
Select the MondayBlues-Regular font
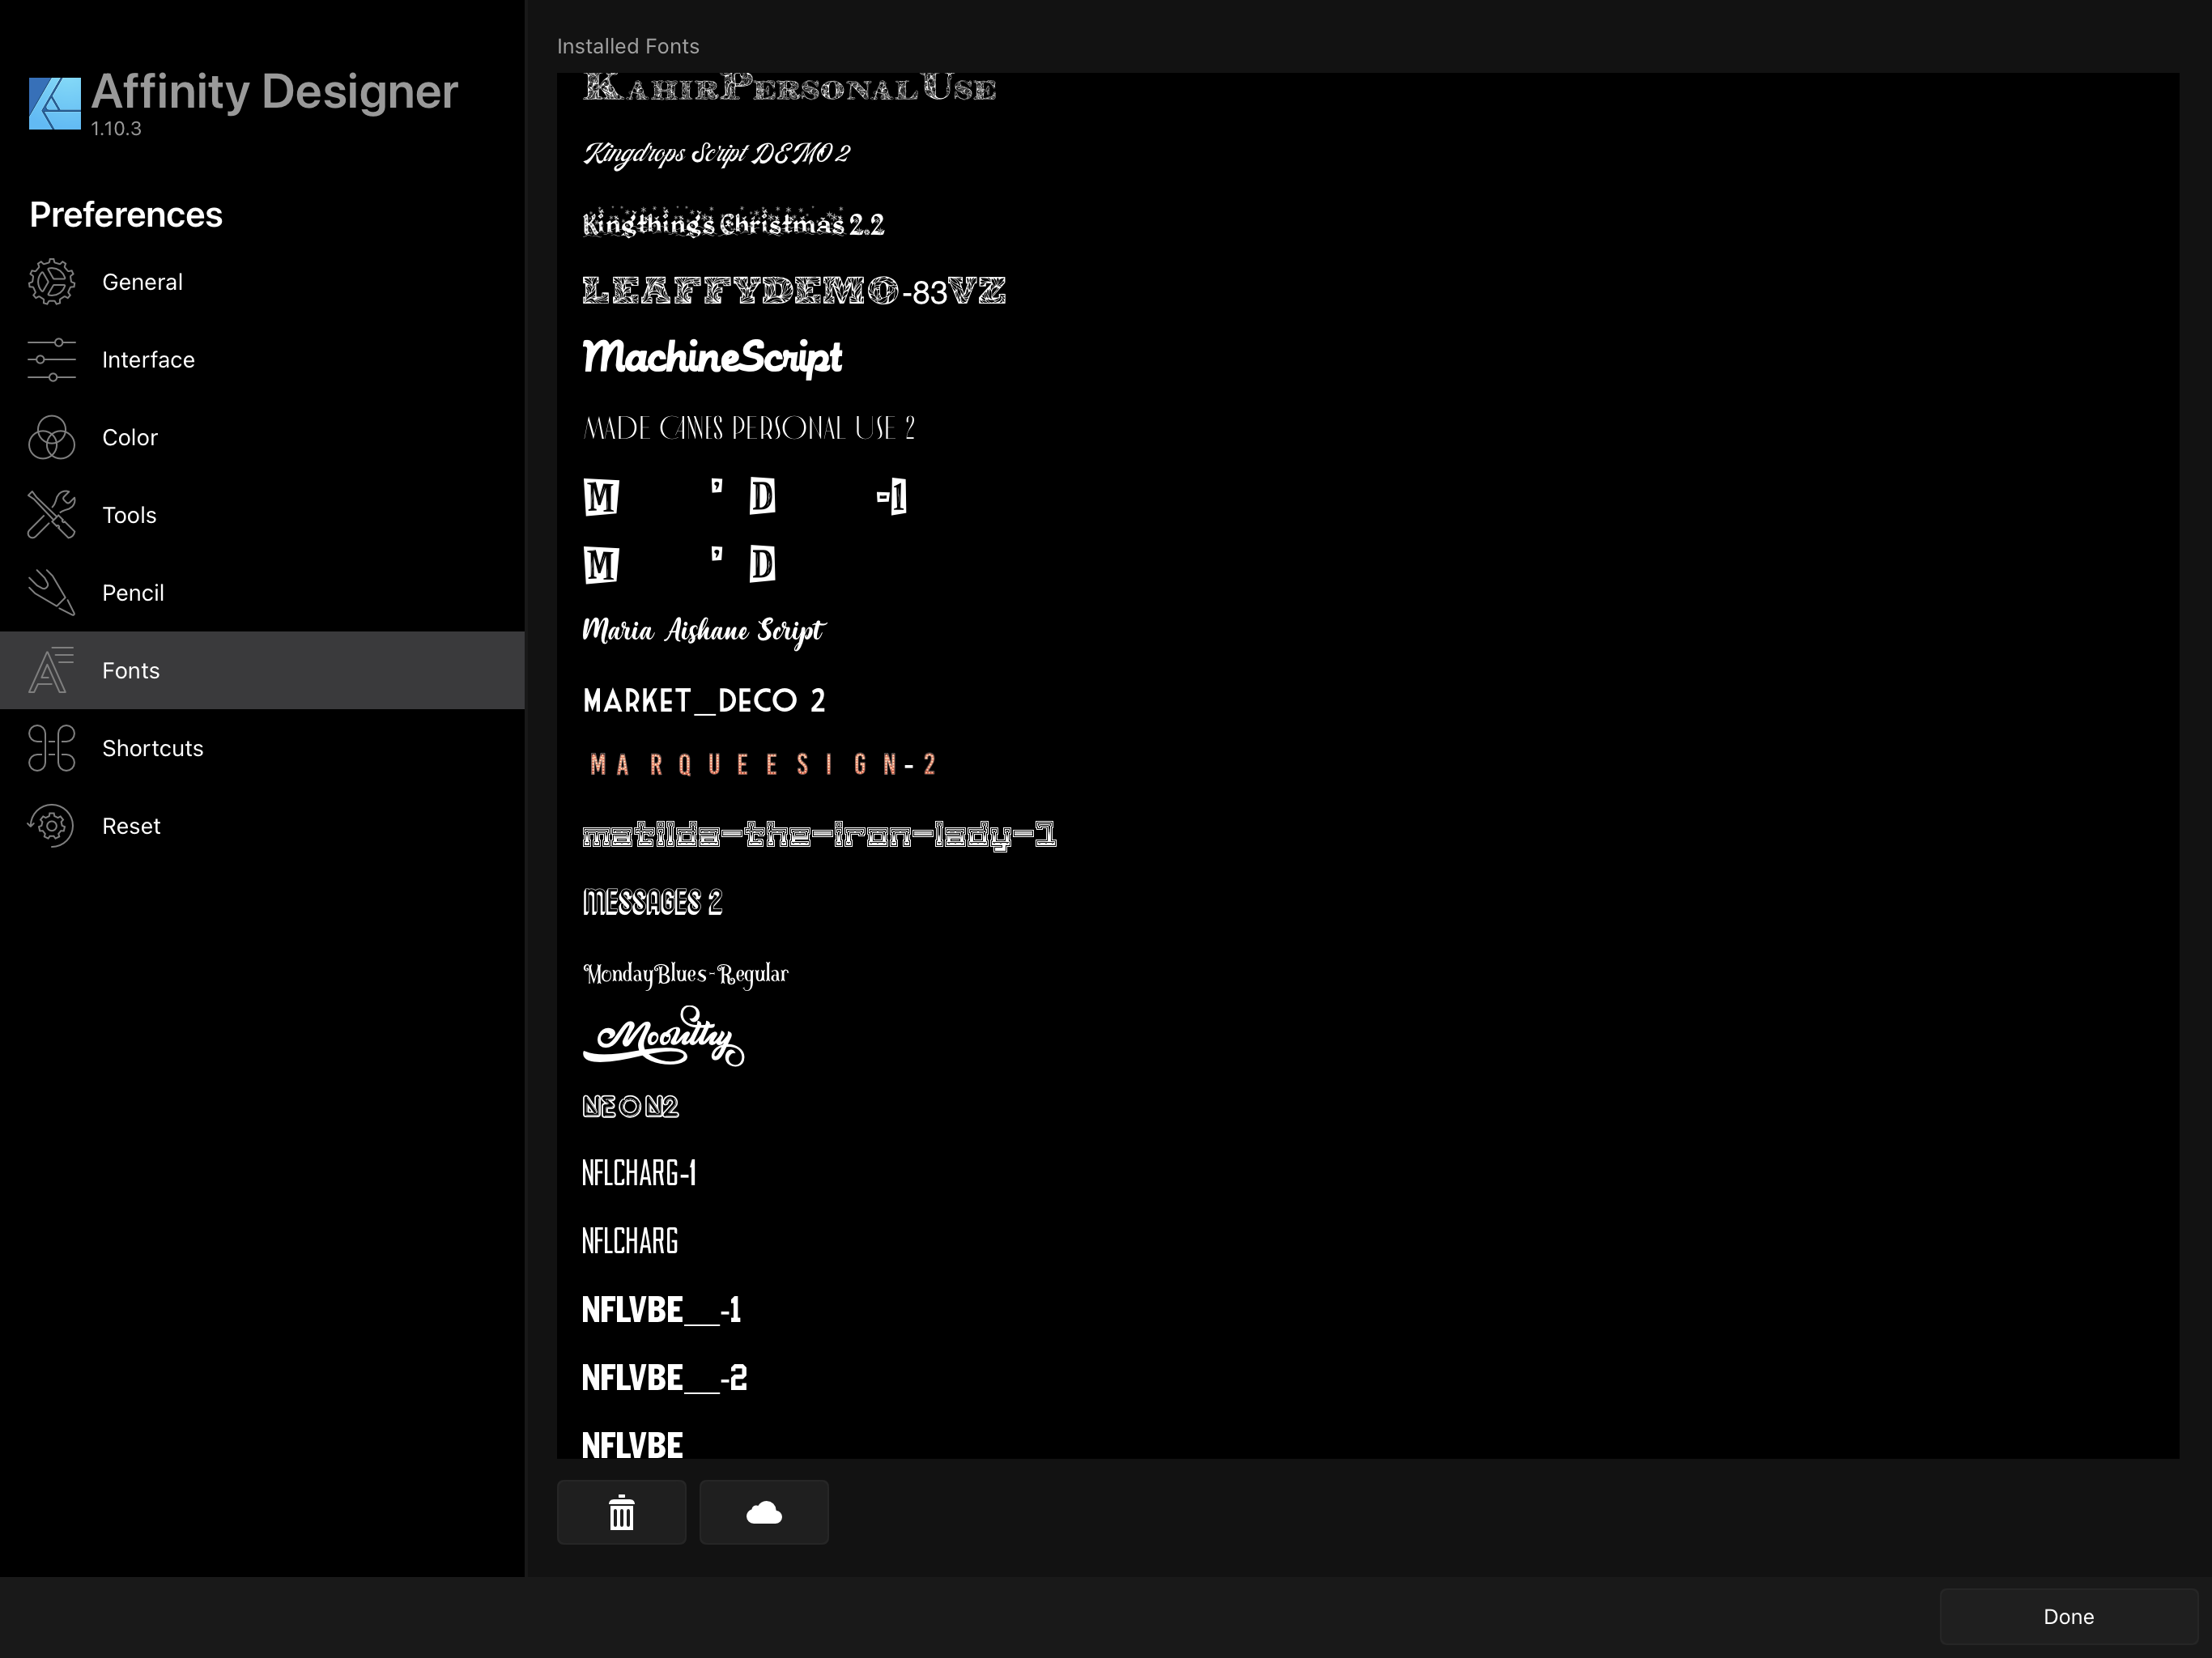[x=685, y=974]
